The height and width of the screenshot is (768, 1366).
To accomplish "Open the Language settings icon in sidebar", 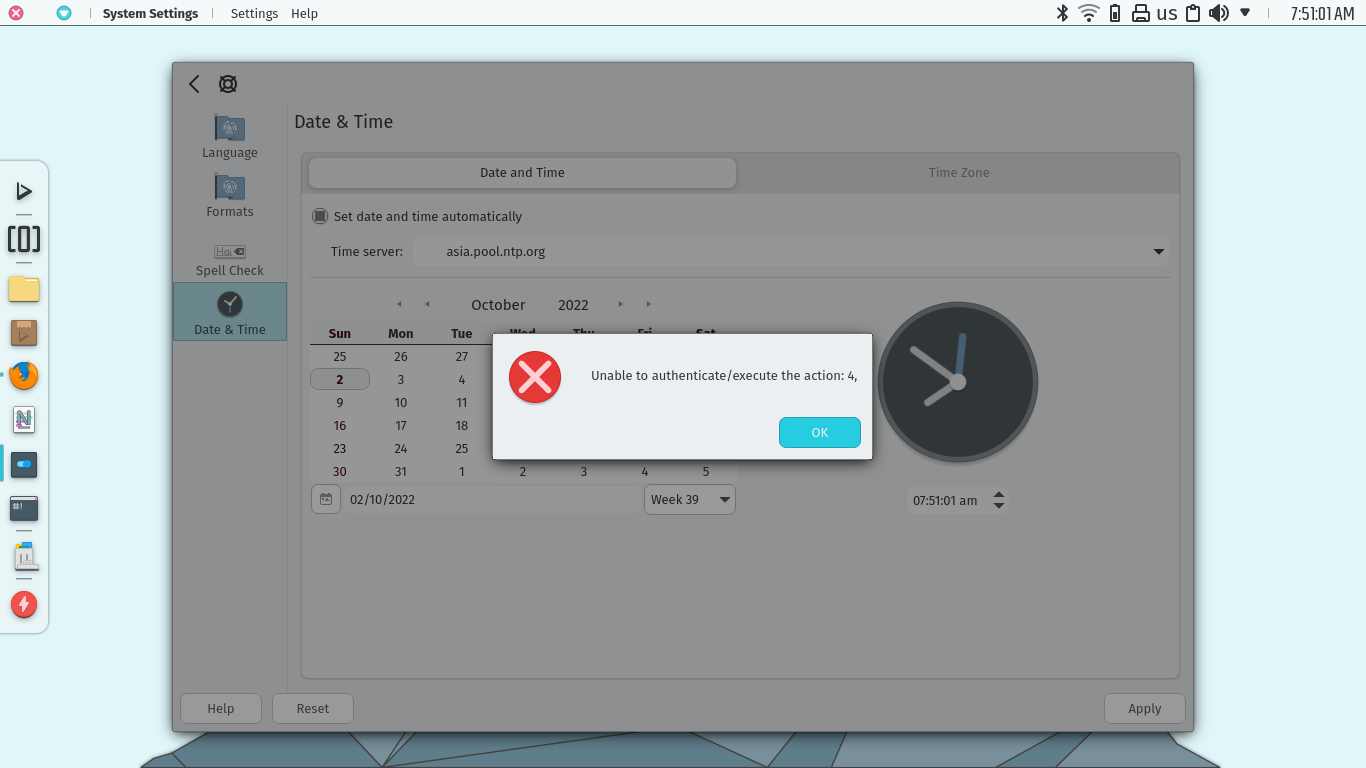I will pos(229,130).
